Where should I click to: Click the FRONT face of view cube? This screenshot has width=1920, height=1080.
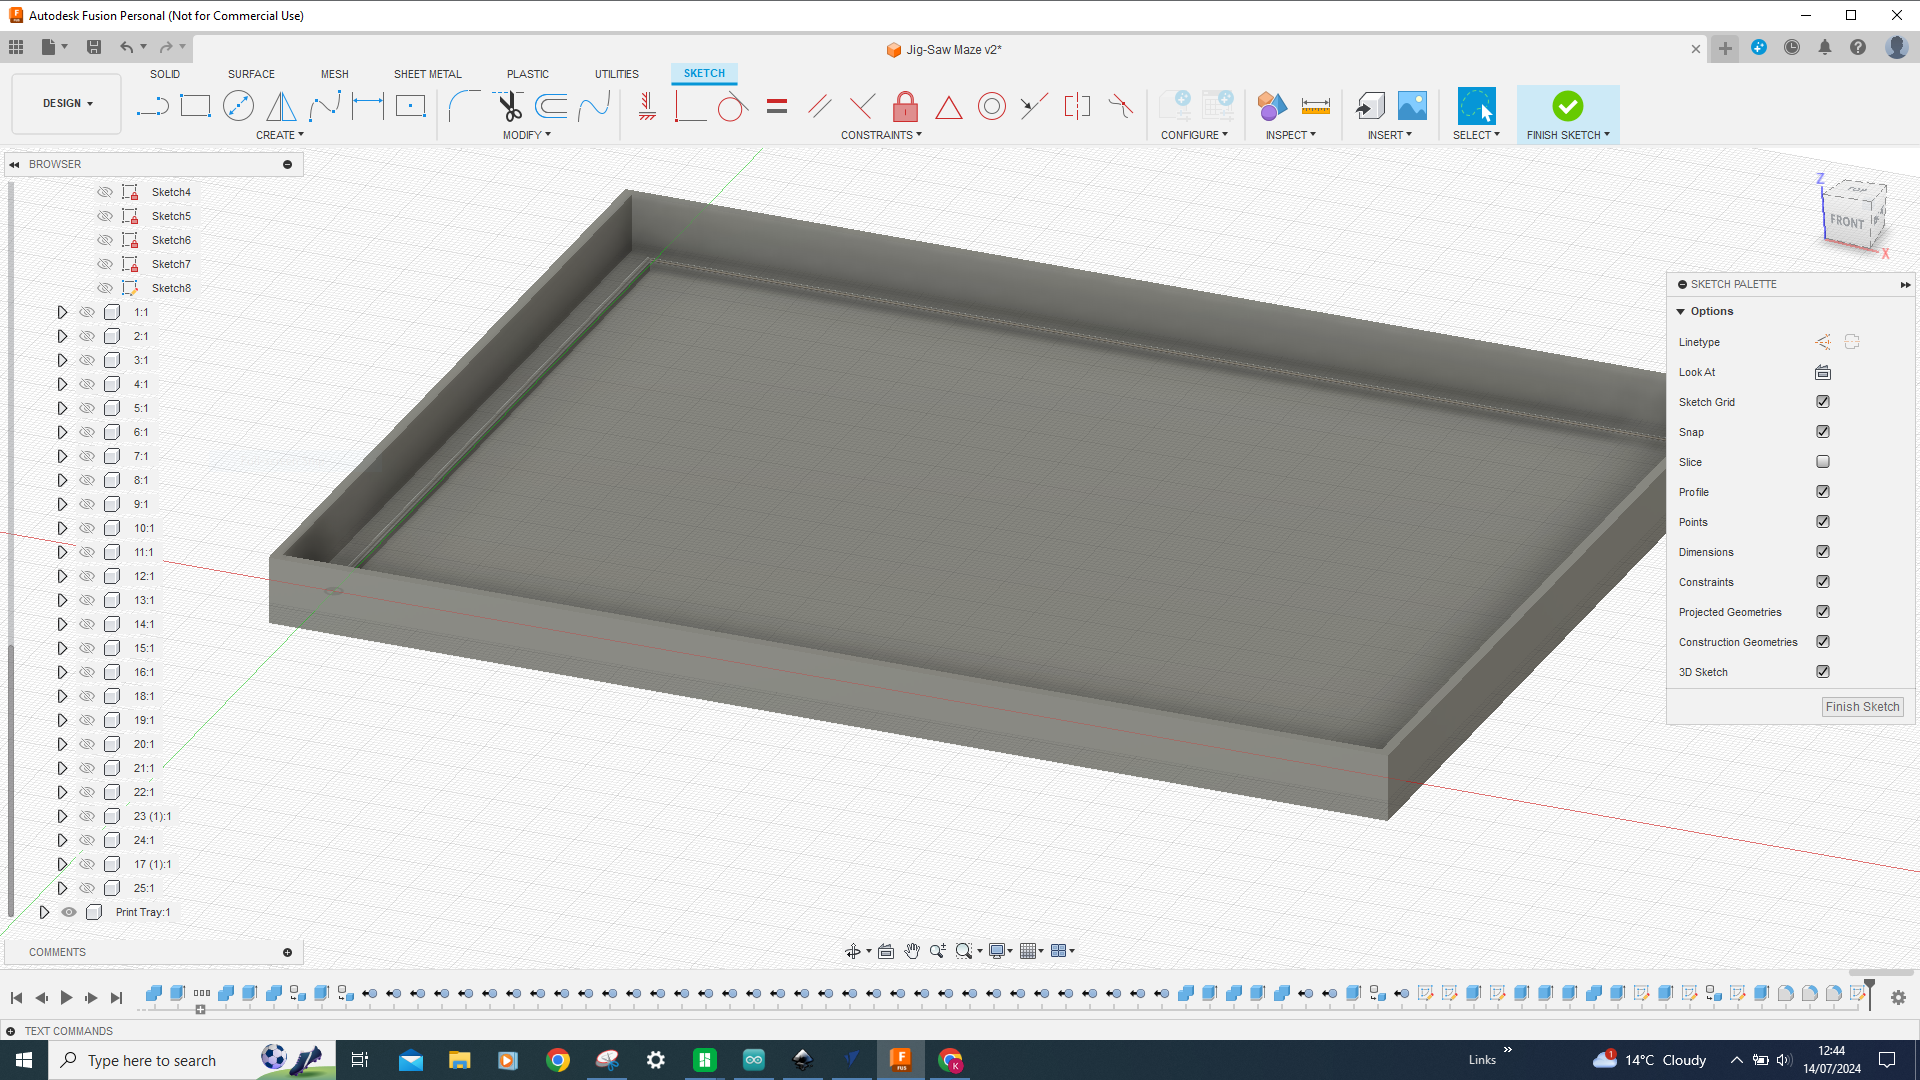point(1847,221)
